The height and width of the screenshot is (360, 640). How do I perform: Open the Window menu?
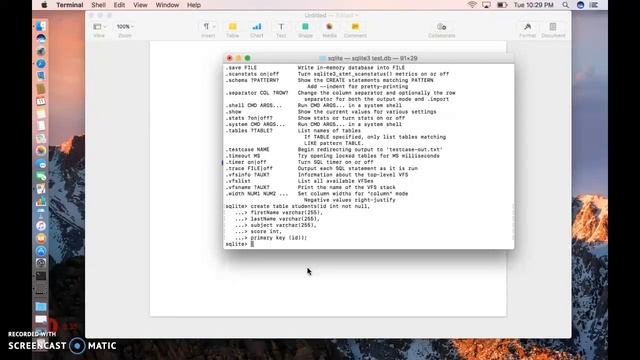click(x=167, y=5)
